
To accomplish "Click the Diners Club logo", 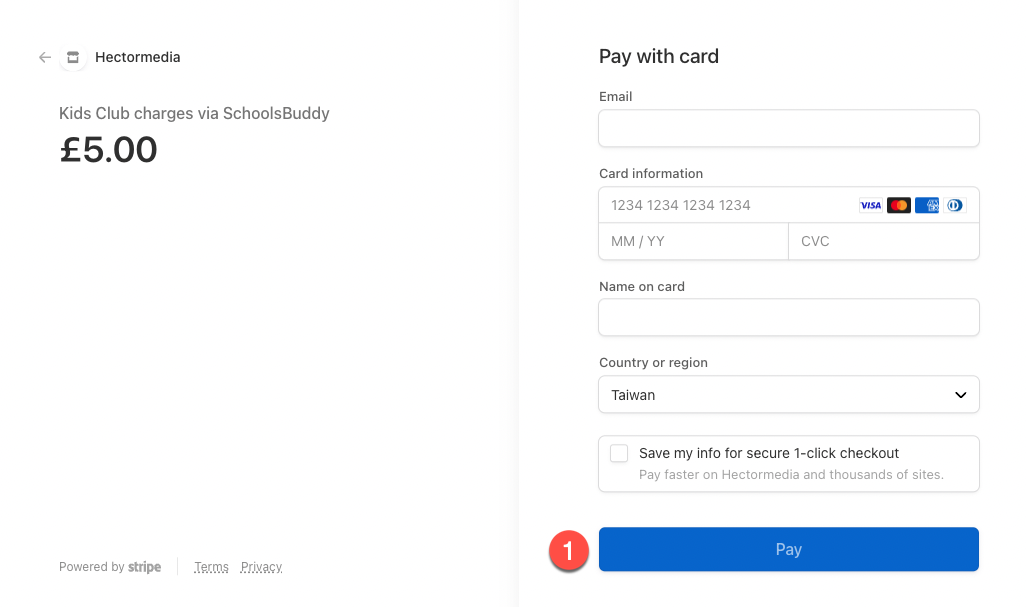I will (x=955, y=205).
